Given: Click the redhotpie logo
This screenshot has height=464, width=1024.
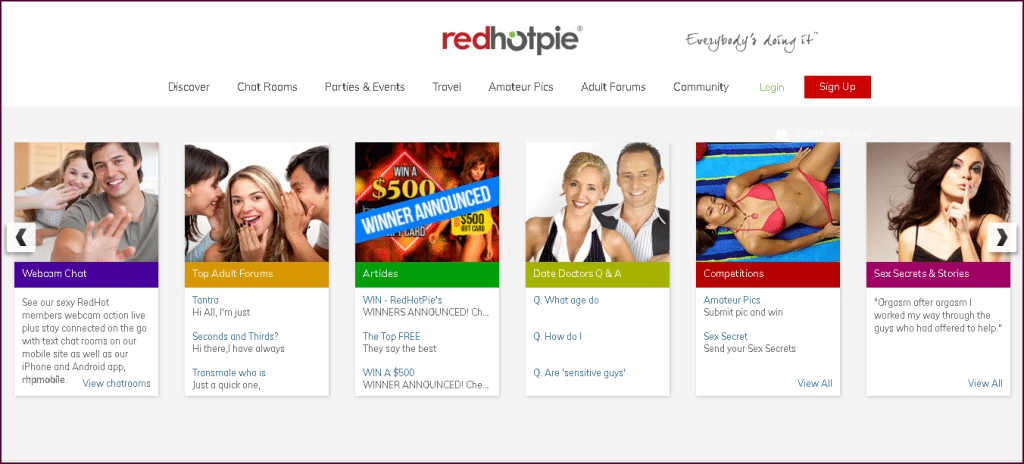Looking at the screenshot, I should (512, 40).
